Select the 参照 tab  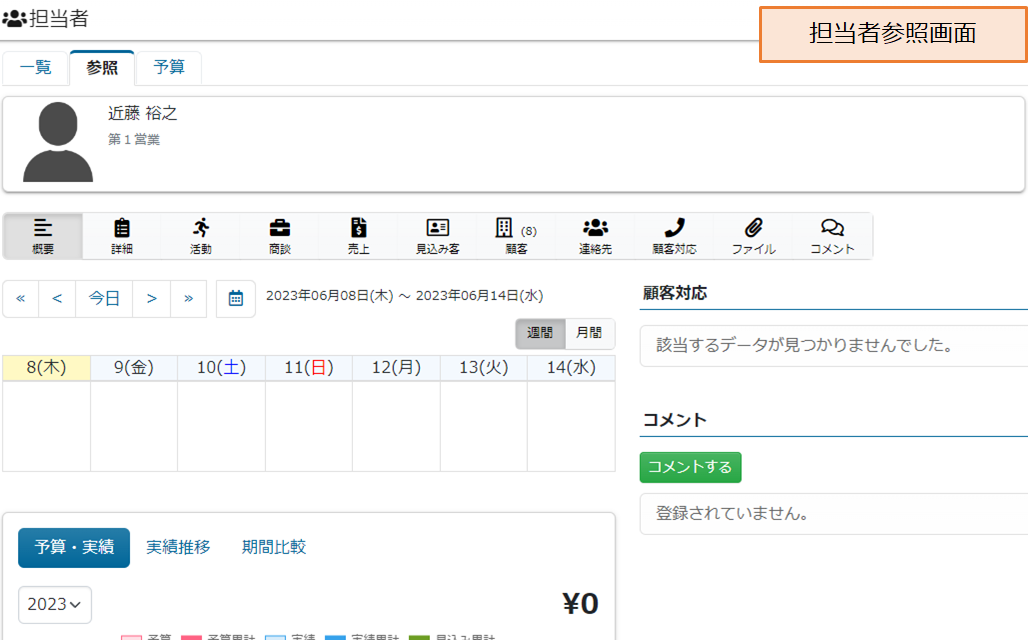(102, 68)
